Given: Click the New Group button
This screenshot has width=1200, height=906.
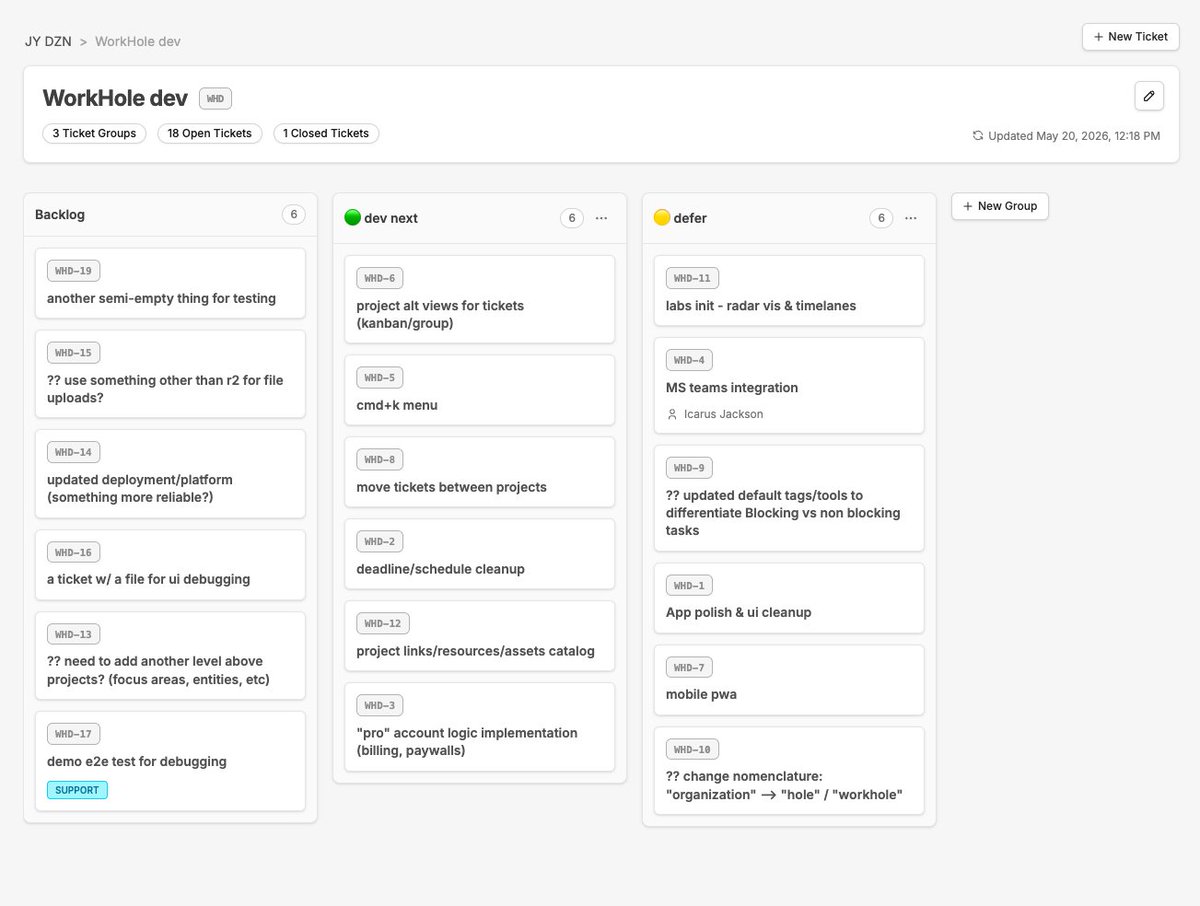Looking at the screenshot, I should (x=1000, y=206).
